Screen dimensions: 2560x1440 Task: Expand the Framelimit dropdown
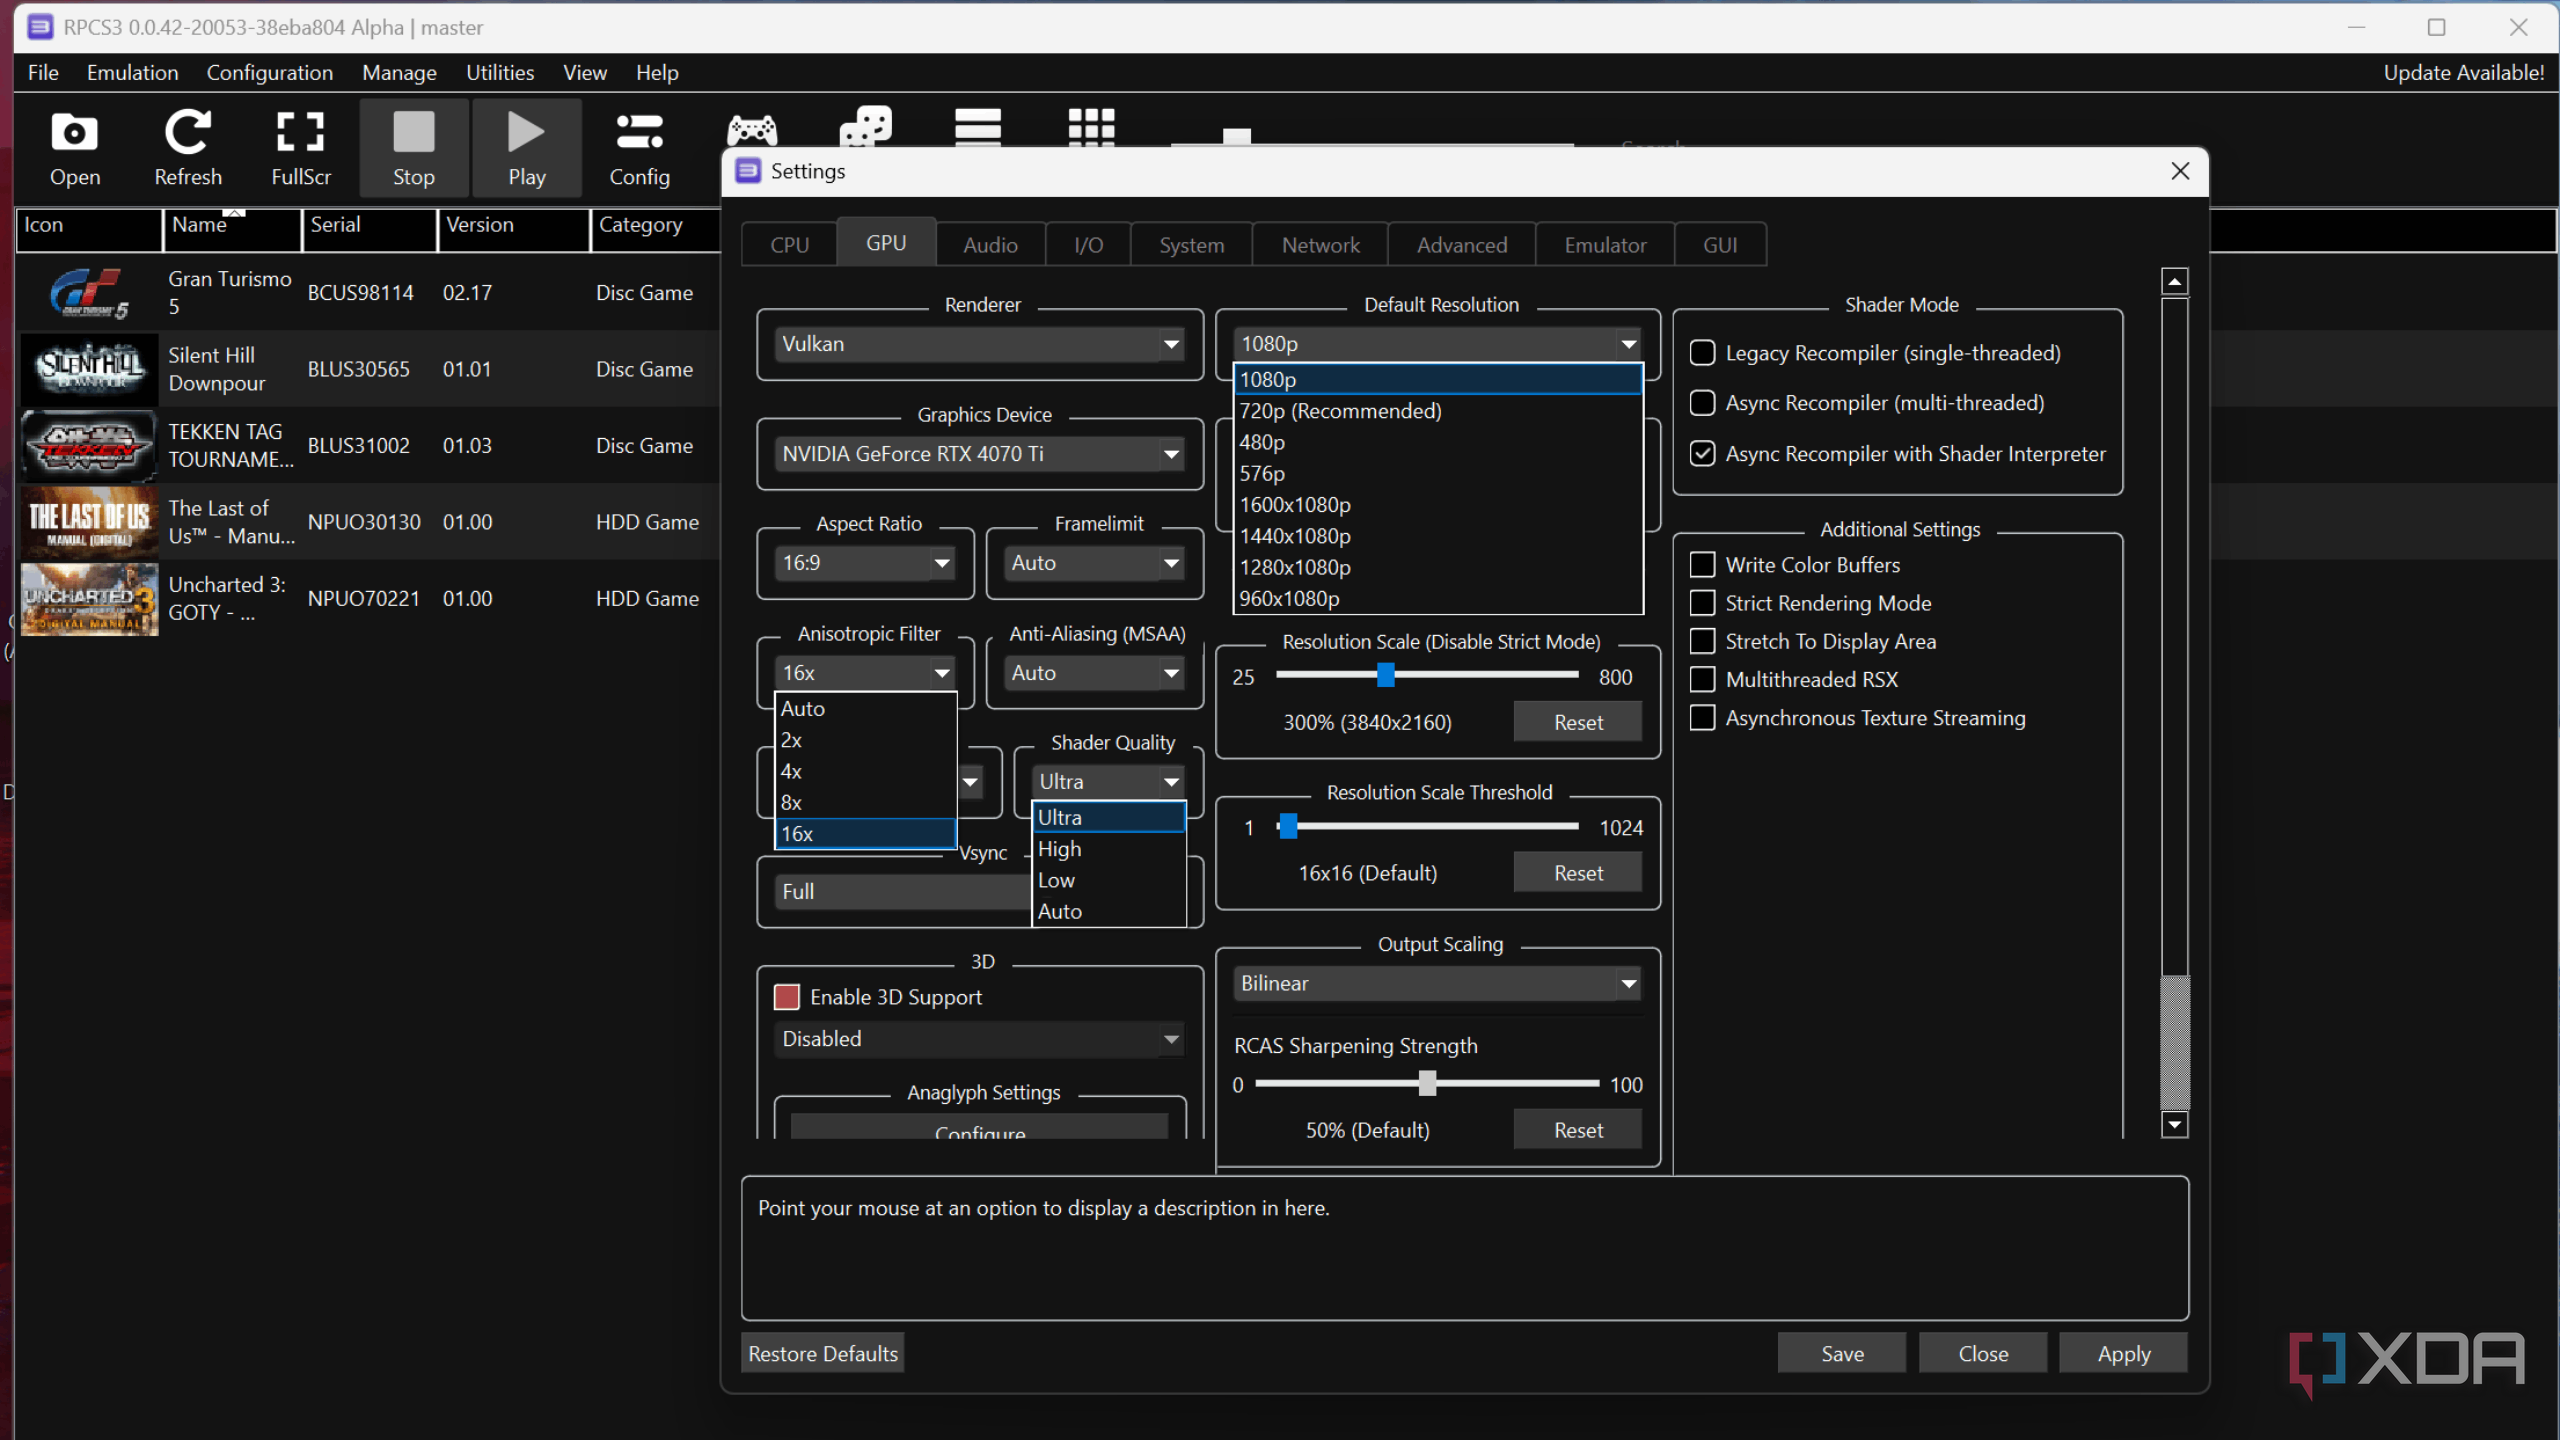click(1094, 563)
